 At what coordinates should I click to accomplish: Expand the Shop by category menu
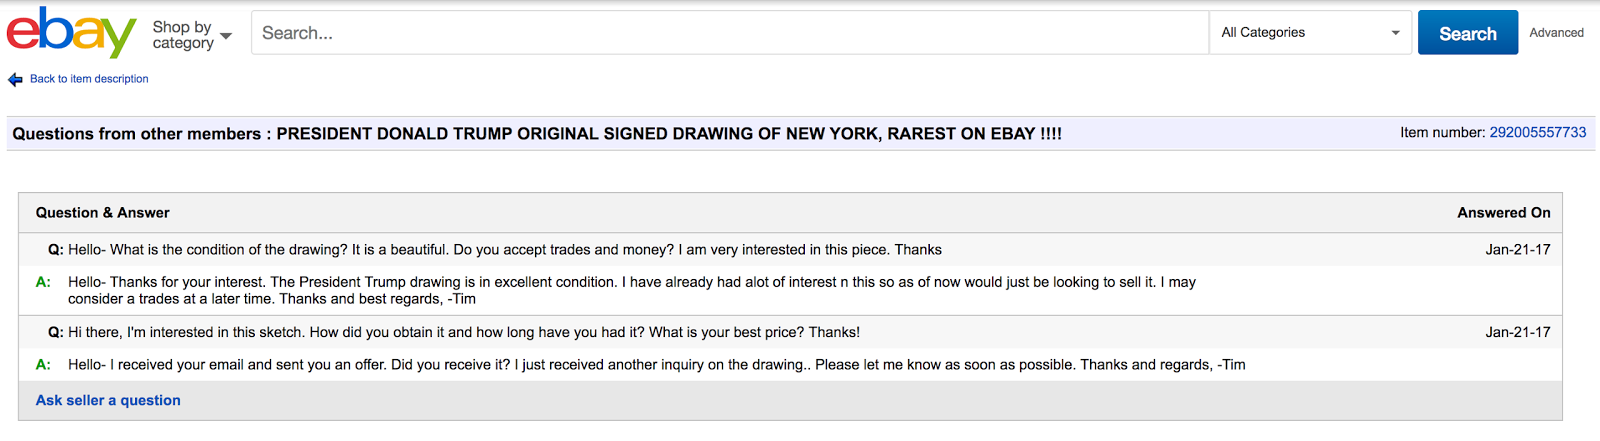192,35
